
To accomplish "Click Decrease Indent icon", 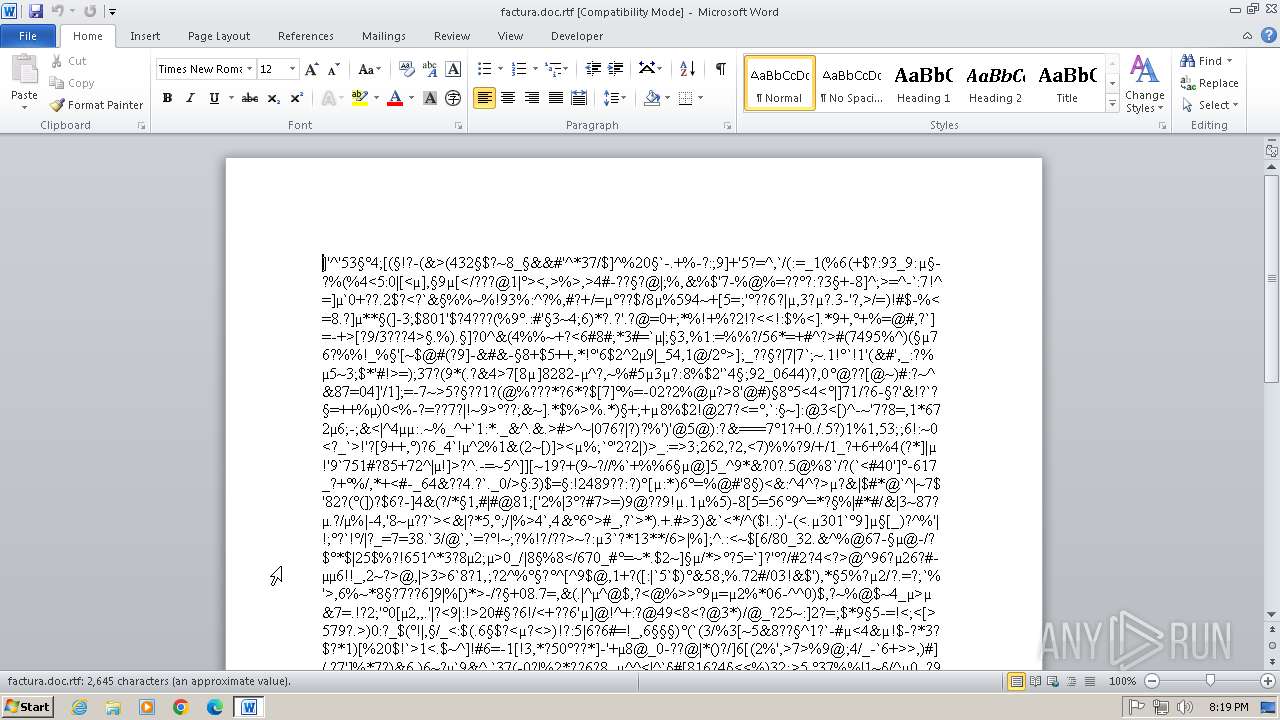I will click(x=593, y=69).
